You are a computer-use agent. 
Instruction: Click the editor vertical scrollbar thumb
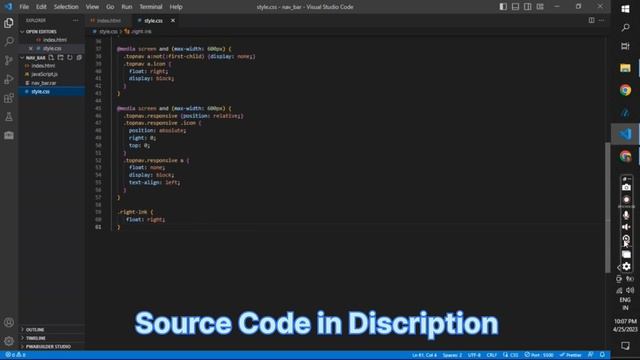click(x=607, y=207)
